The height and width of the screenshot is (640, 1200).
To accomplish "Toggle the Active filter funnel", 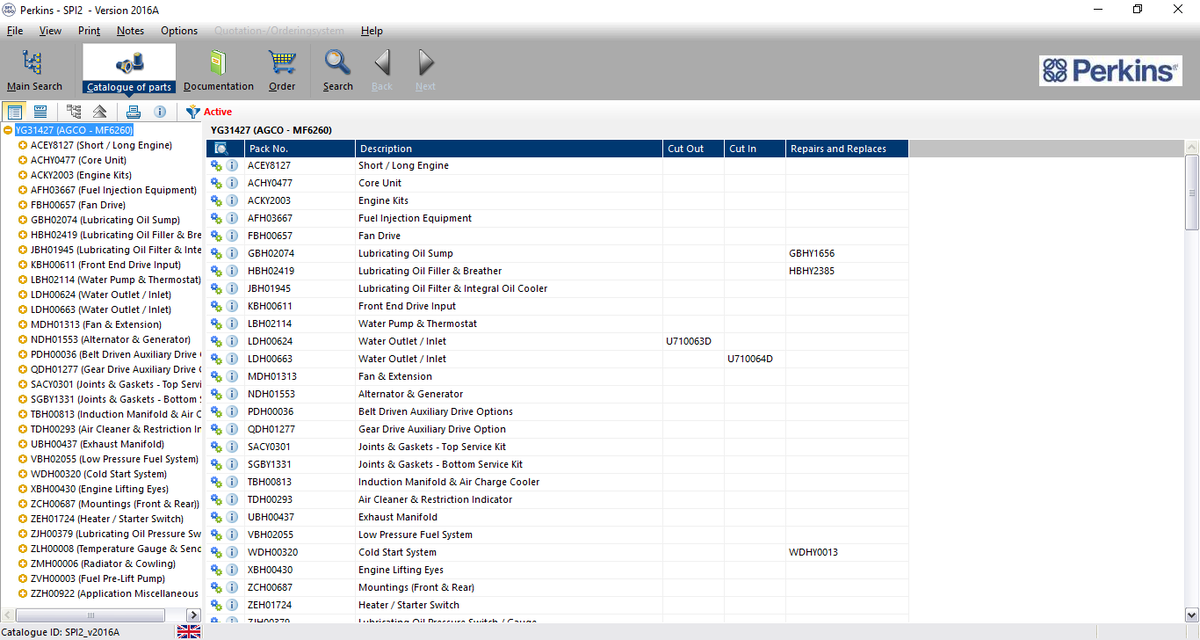I will pos(193,112).
